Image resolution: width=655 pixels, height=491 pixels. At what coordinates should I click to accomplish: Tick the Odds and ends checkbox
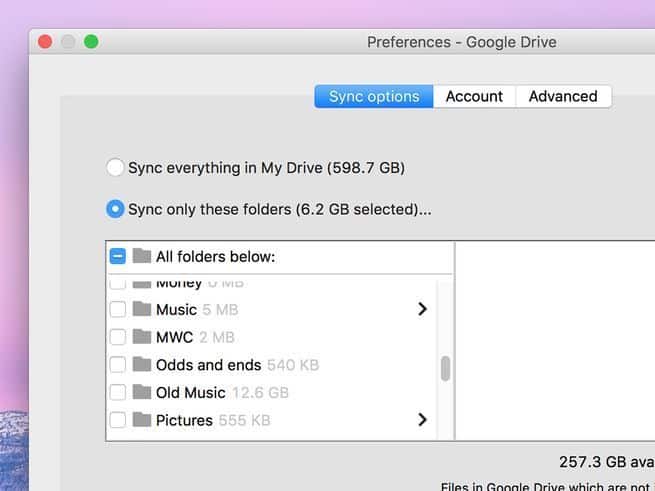[x=117, y=365]
